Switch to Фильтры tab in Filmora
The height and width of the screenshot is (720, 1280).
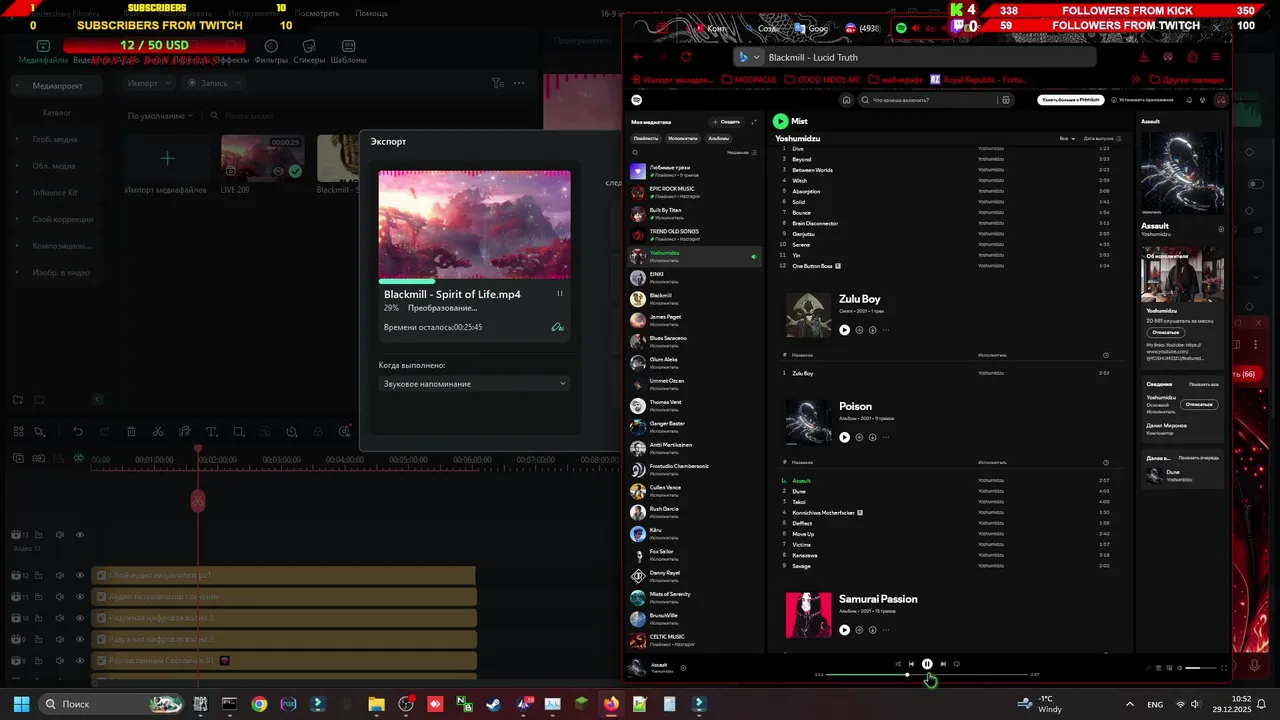coord(271,52)
